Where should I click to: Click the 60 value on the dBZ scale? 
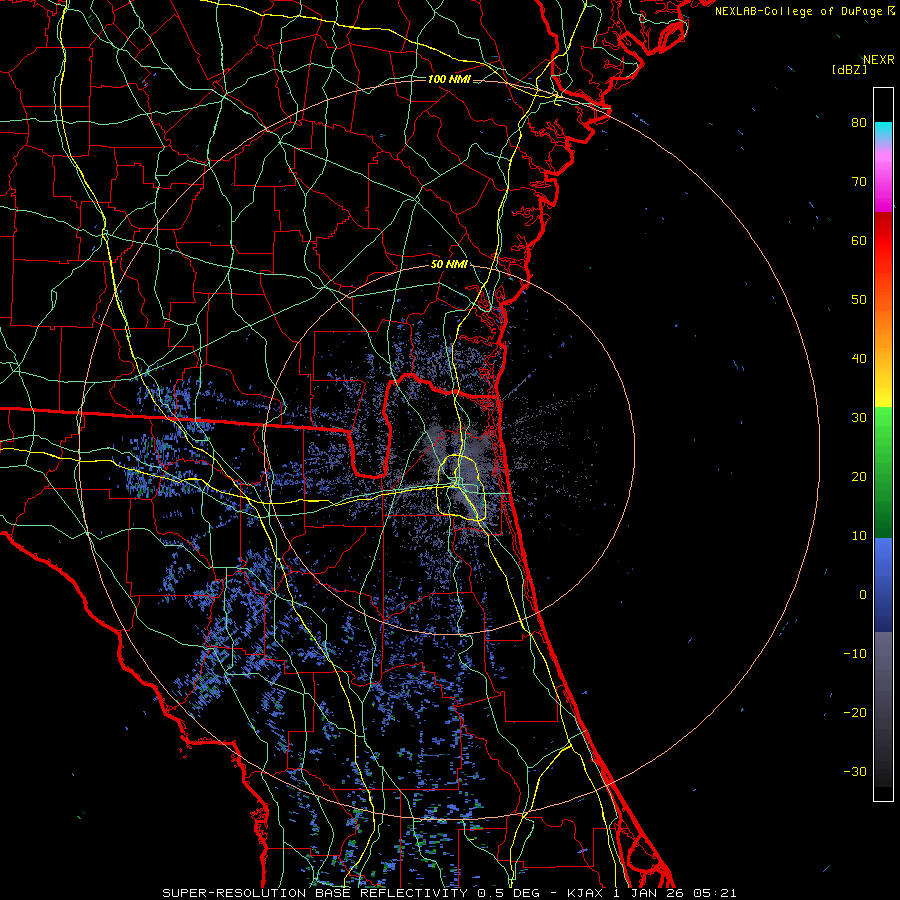[859, 240]
